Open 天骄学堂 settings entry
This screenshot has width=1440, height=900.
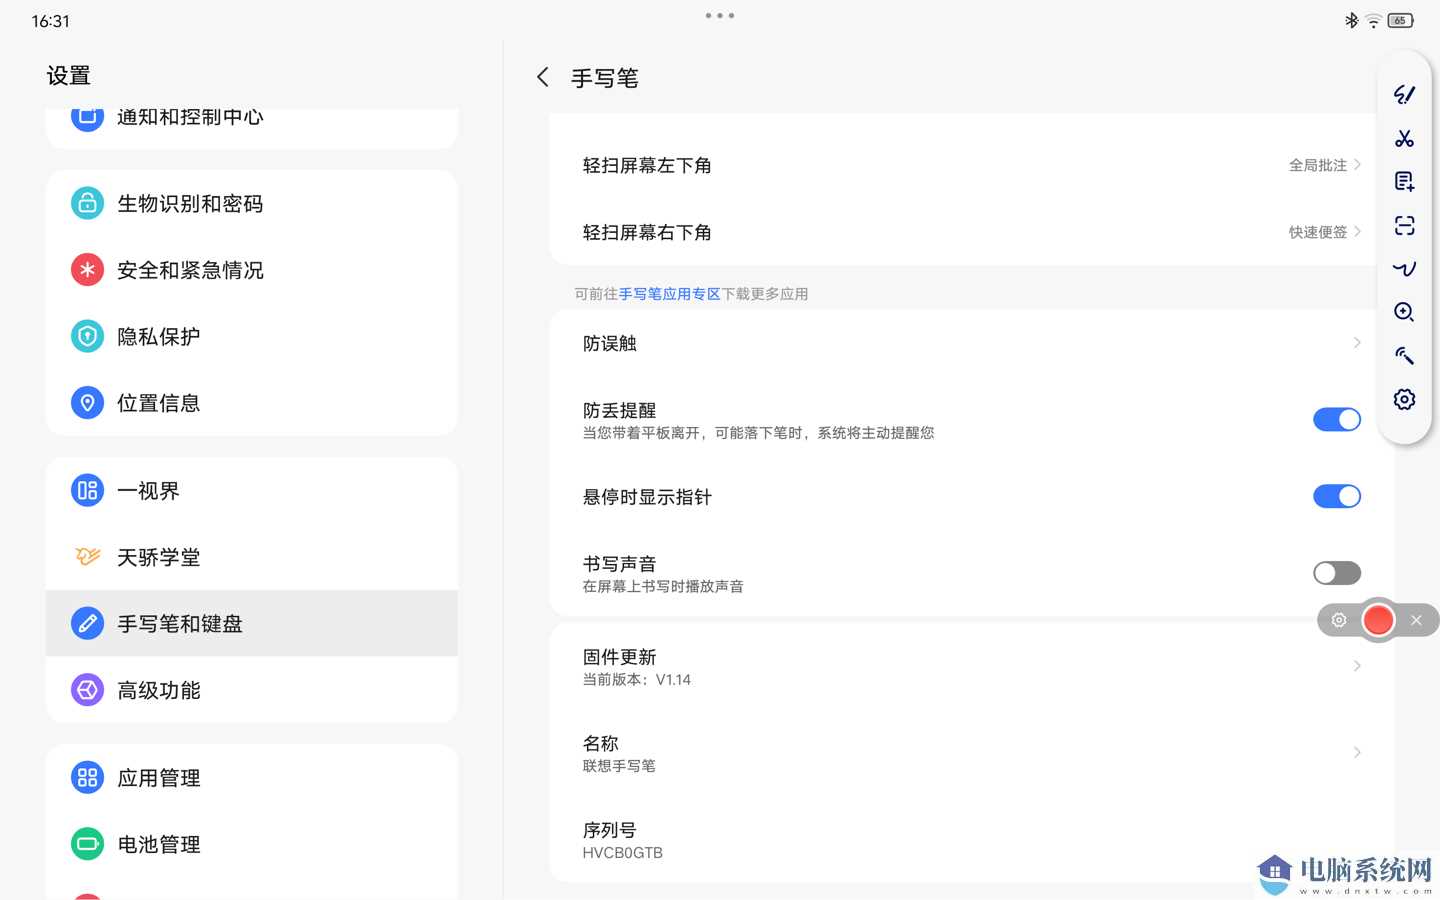(x=252, y=556)
